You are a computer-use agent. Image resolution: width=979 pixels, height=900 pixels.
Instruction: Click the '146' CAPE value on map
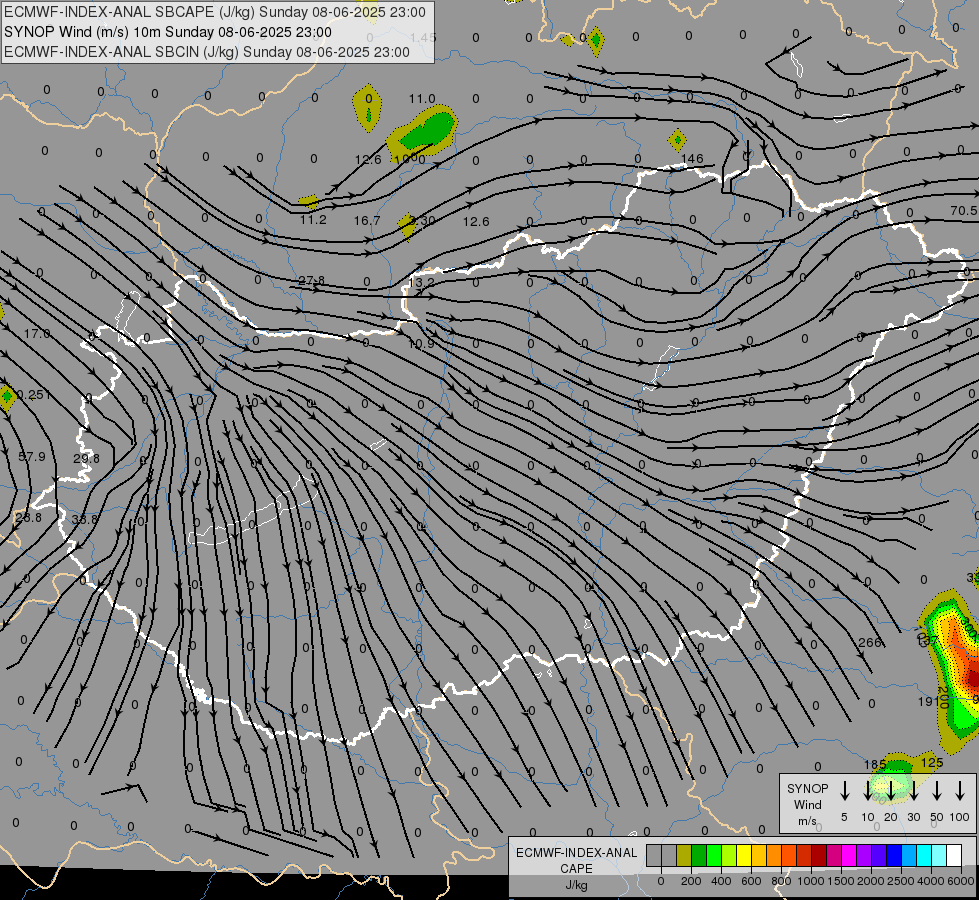pyautogui.click(x=692, y=159)
